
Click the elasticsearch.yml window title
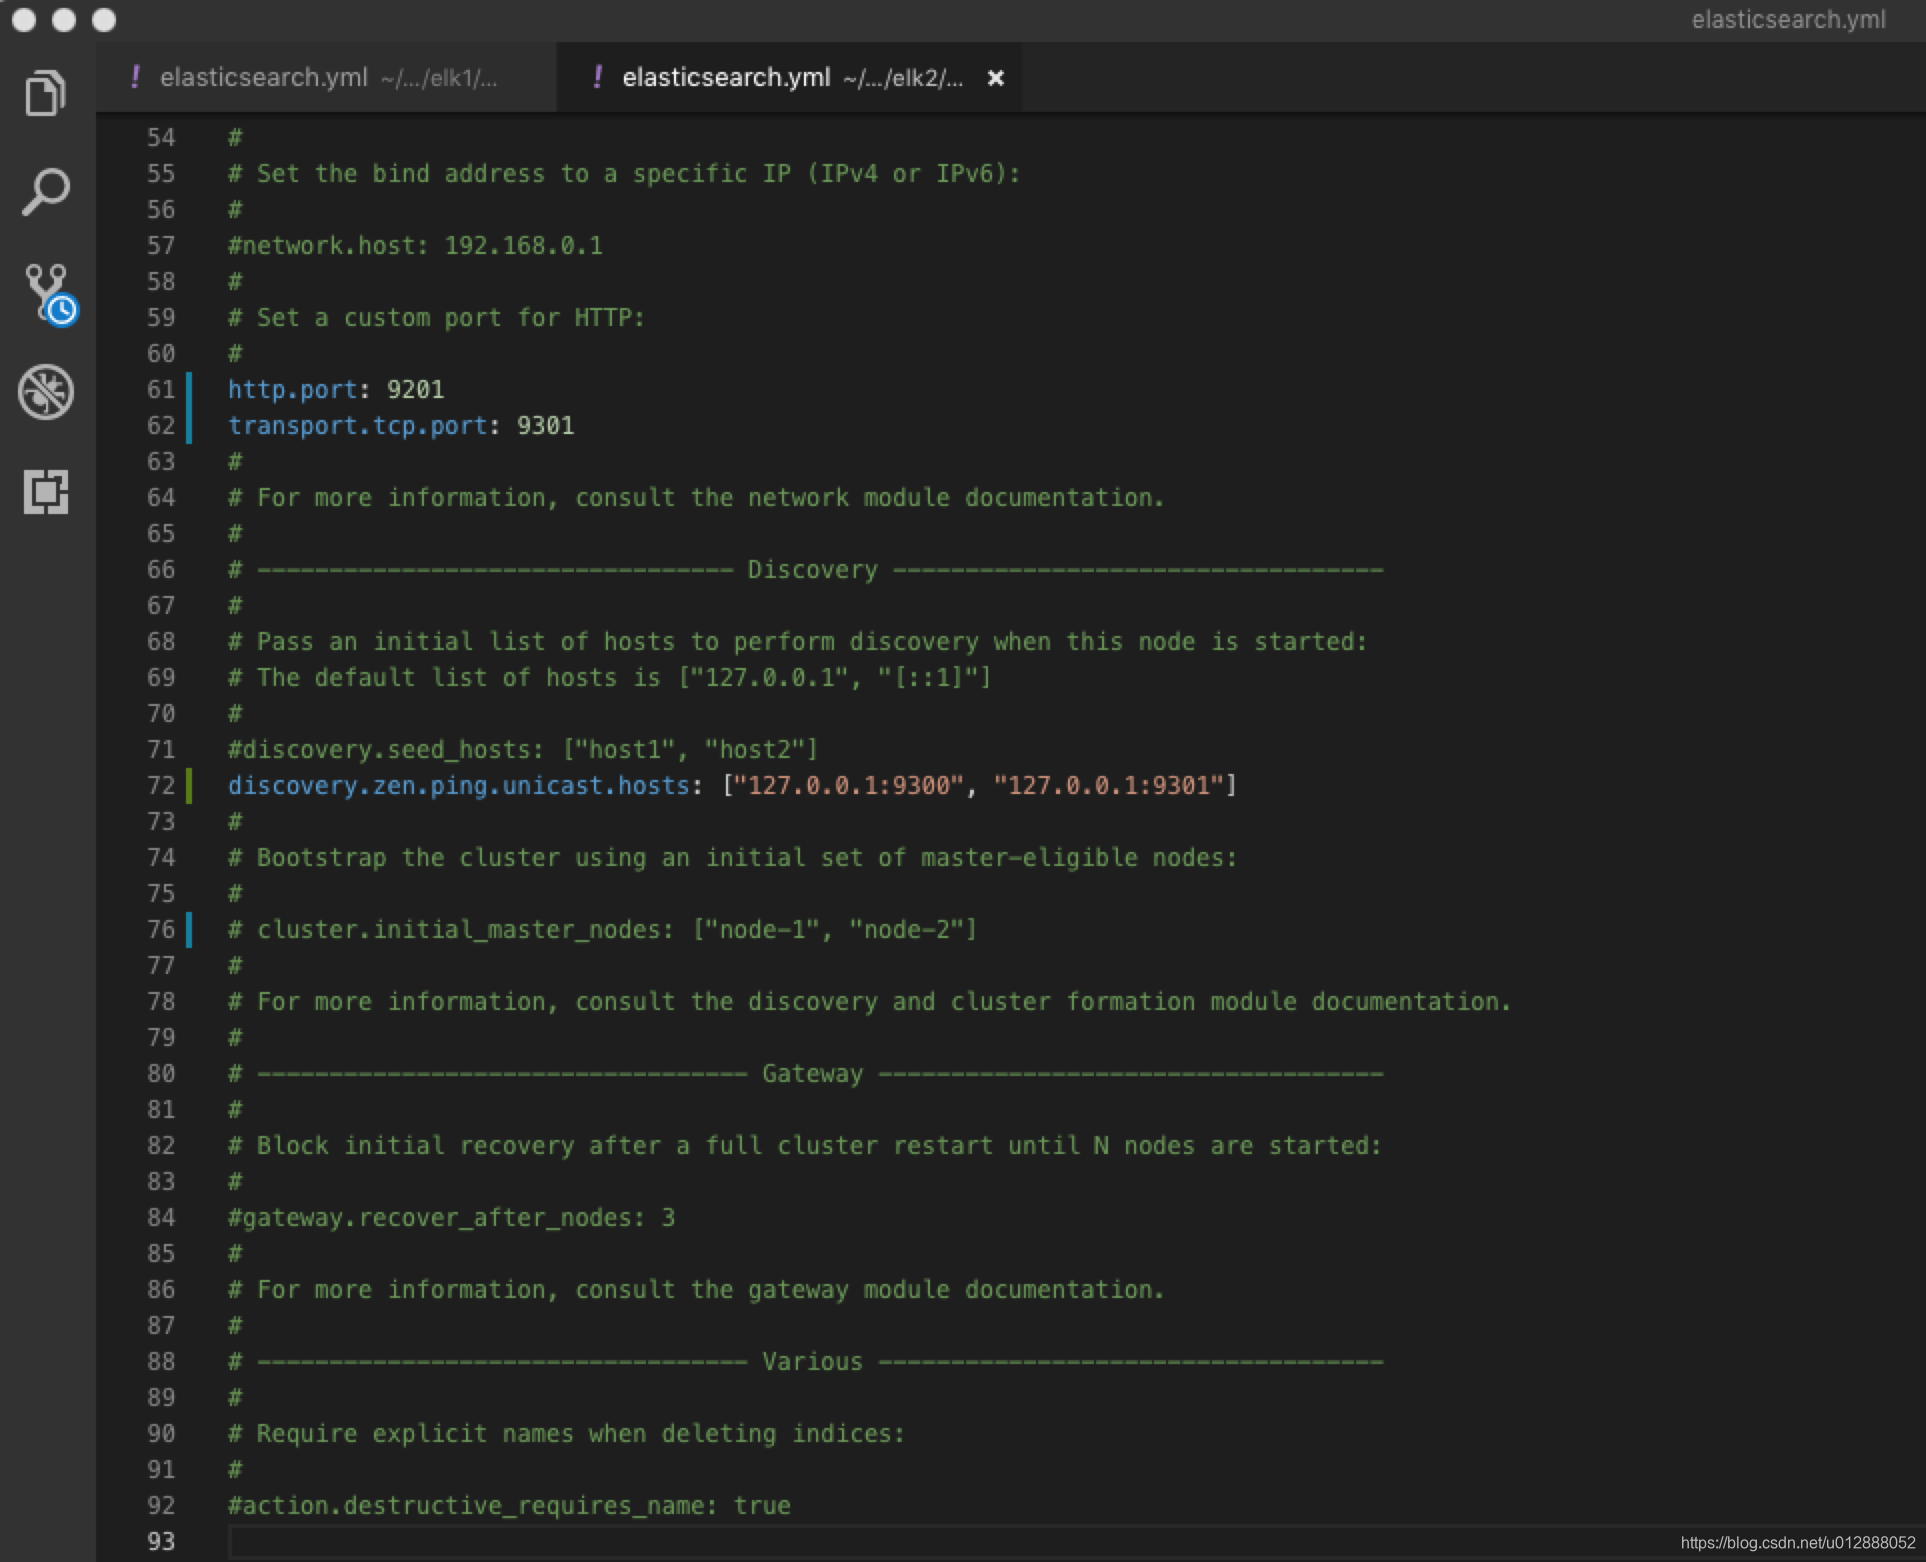(x=1788, y=20)
